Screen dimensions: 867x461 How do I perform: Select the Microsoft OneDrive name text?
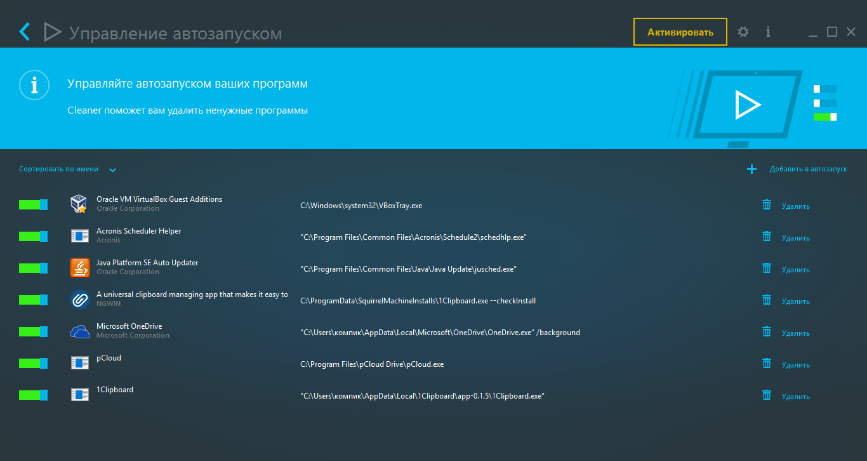(x=129, y=326)
